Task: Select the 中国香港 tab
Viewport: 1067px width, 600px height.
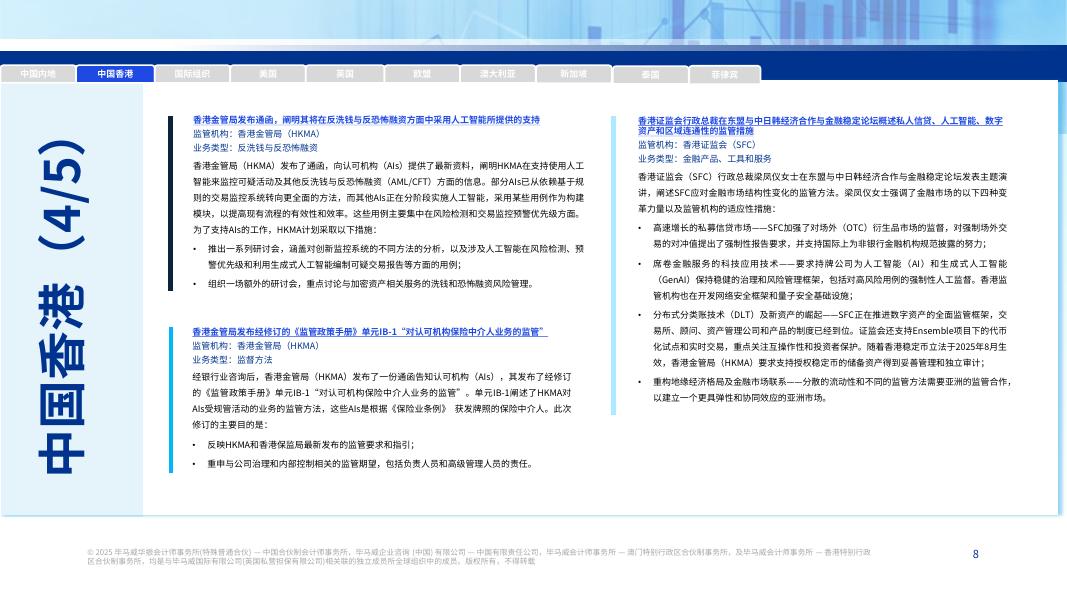Action: tap(115, 73)
